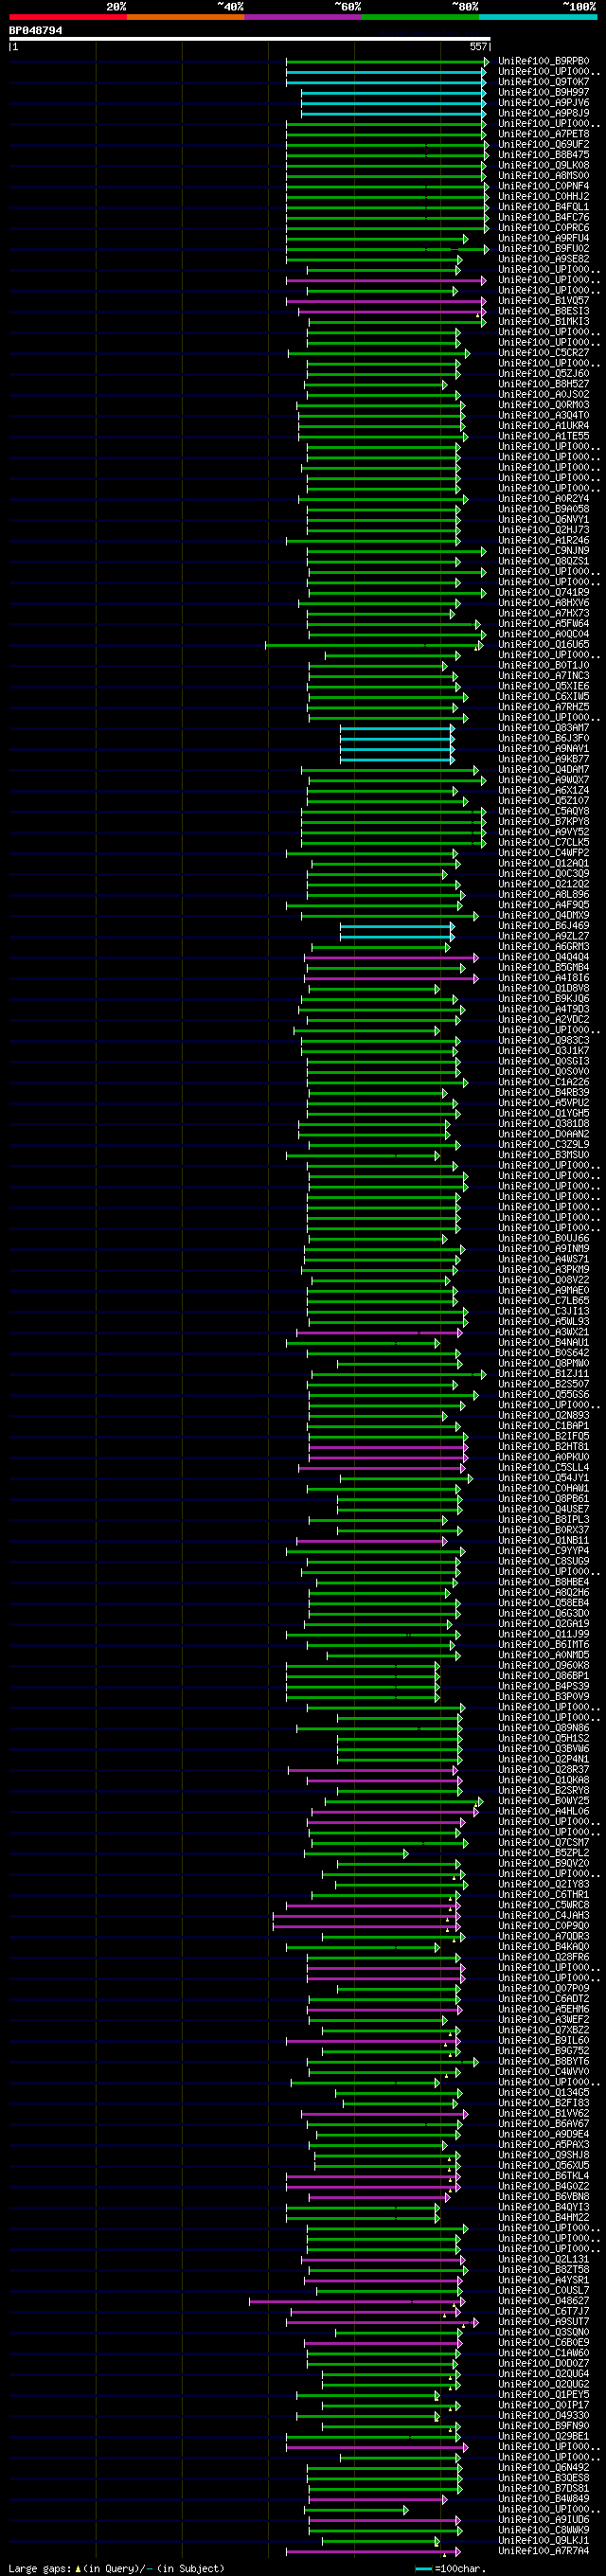Open hit UniRef100_Q69UF2

point(544,144)
